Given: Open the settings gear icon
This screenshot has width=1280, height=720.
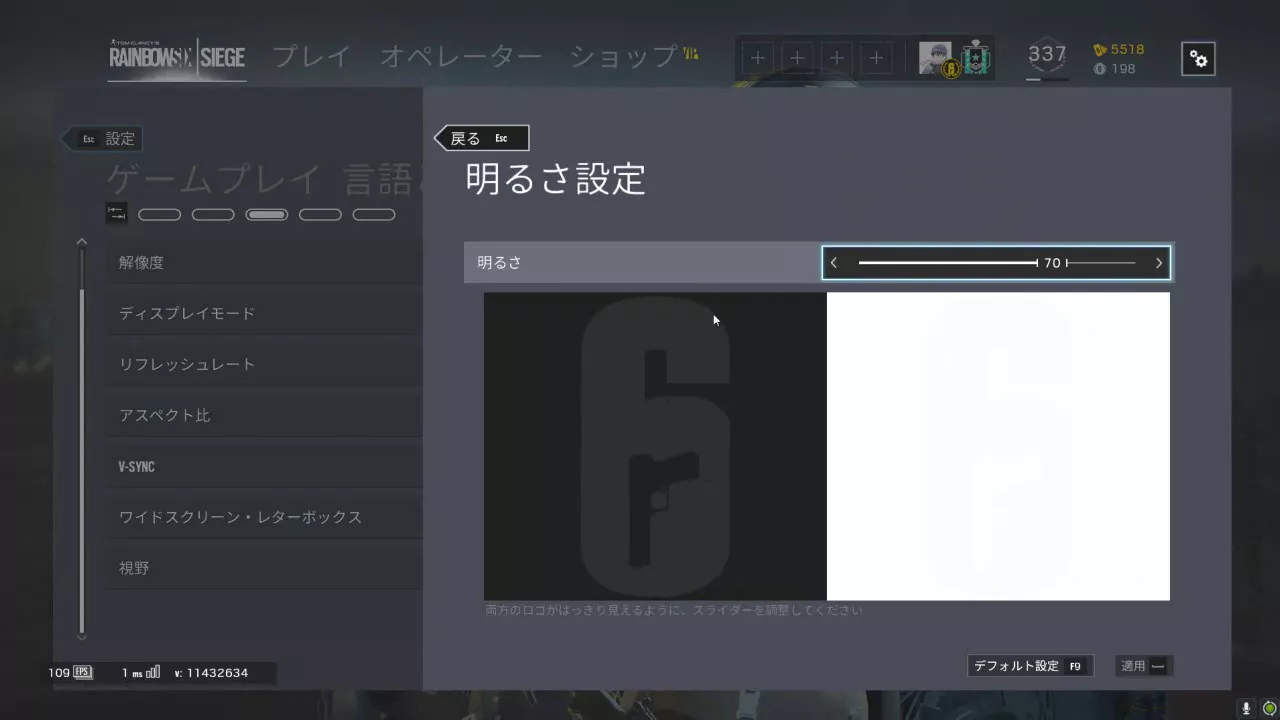Looking at the screenshot, I should 1198,59.
